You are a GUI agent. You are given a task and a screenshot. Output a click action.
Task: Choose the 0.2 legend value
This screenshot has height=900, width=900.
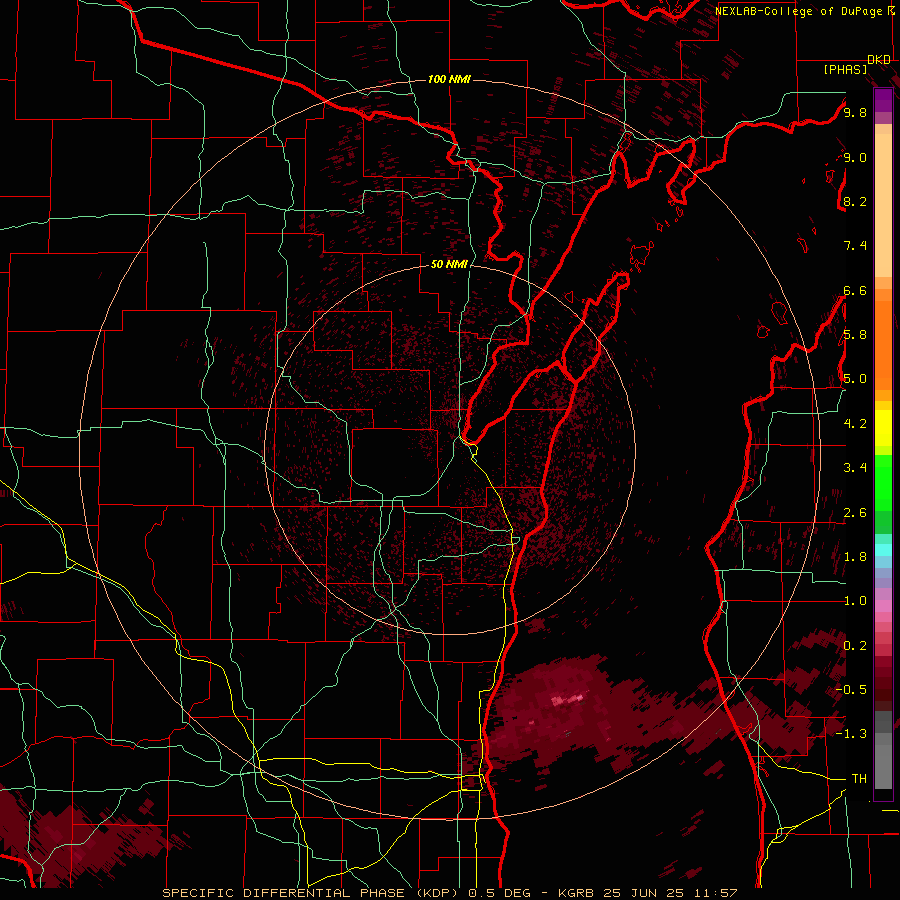(855, 646)
